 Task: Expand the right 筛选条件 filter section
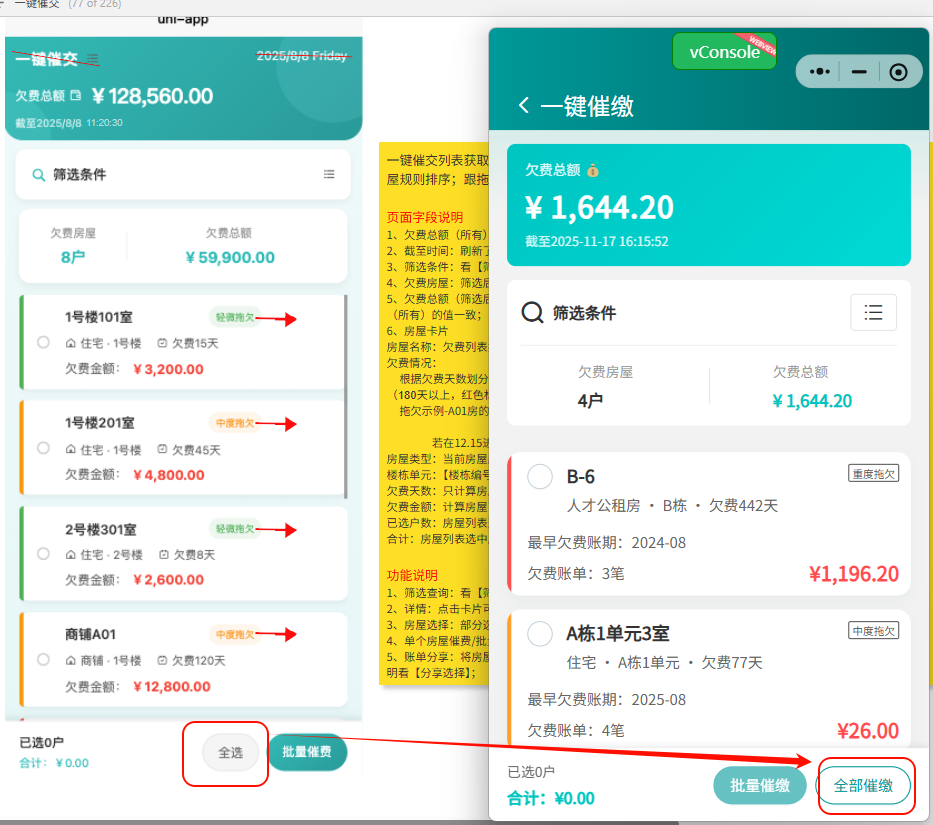tap(585, 313)
